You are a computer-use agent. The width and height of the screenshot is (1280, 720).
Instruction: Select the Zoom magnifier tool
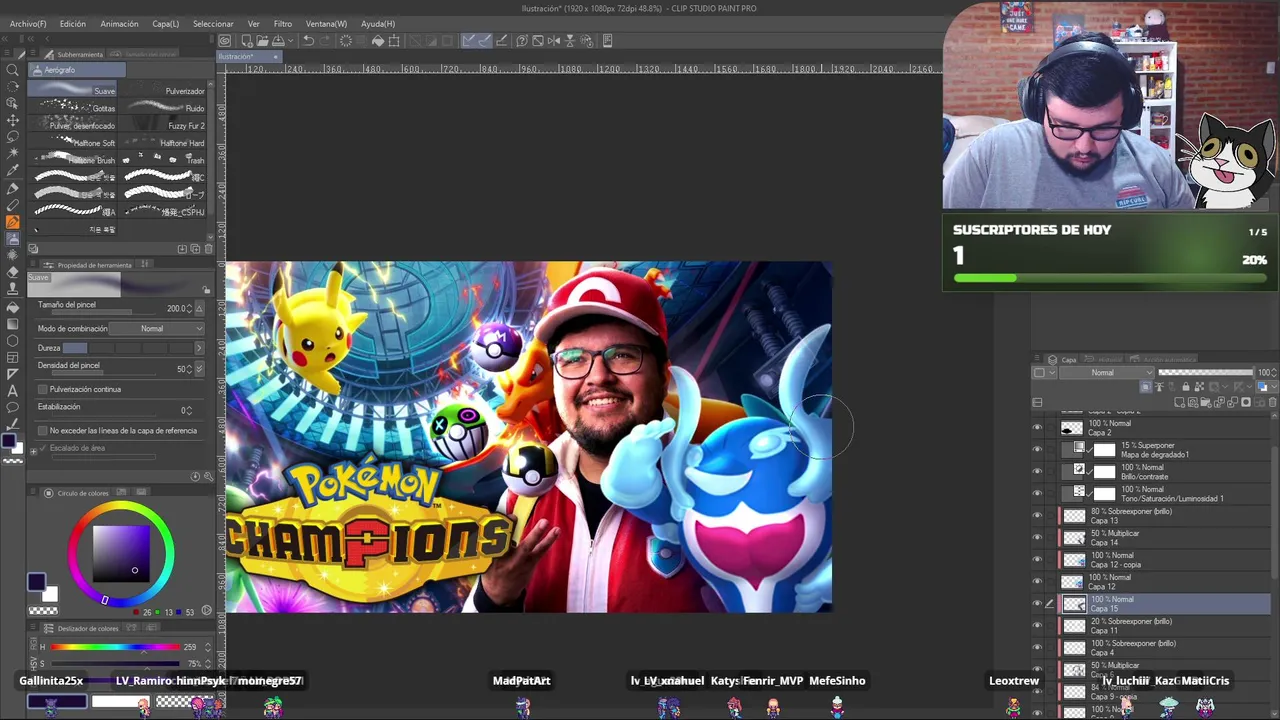coord(13,69)
